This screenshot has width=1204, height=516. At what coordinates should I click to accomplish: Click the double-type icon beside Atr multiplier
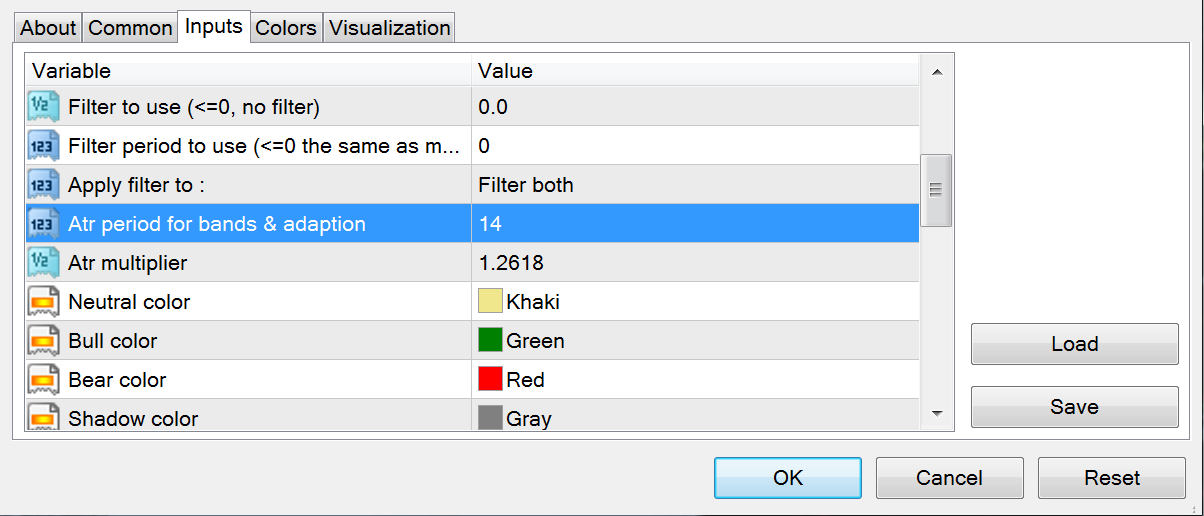coord(44,263)
